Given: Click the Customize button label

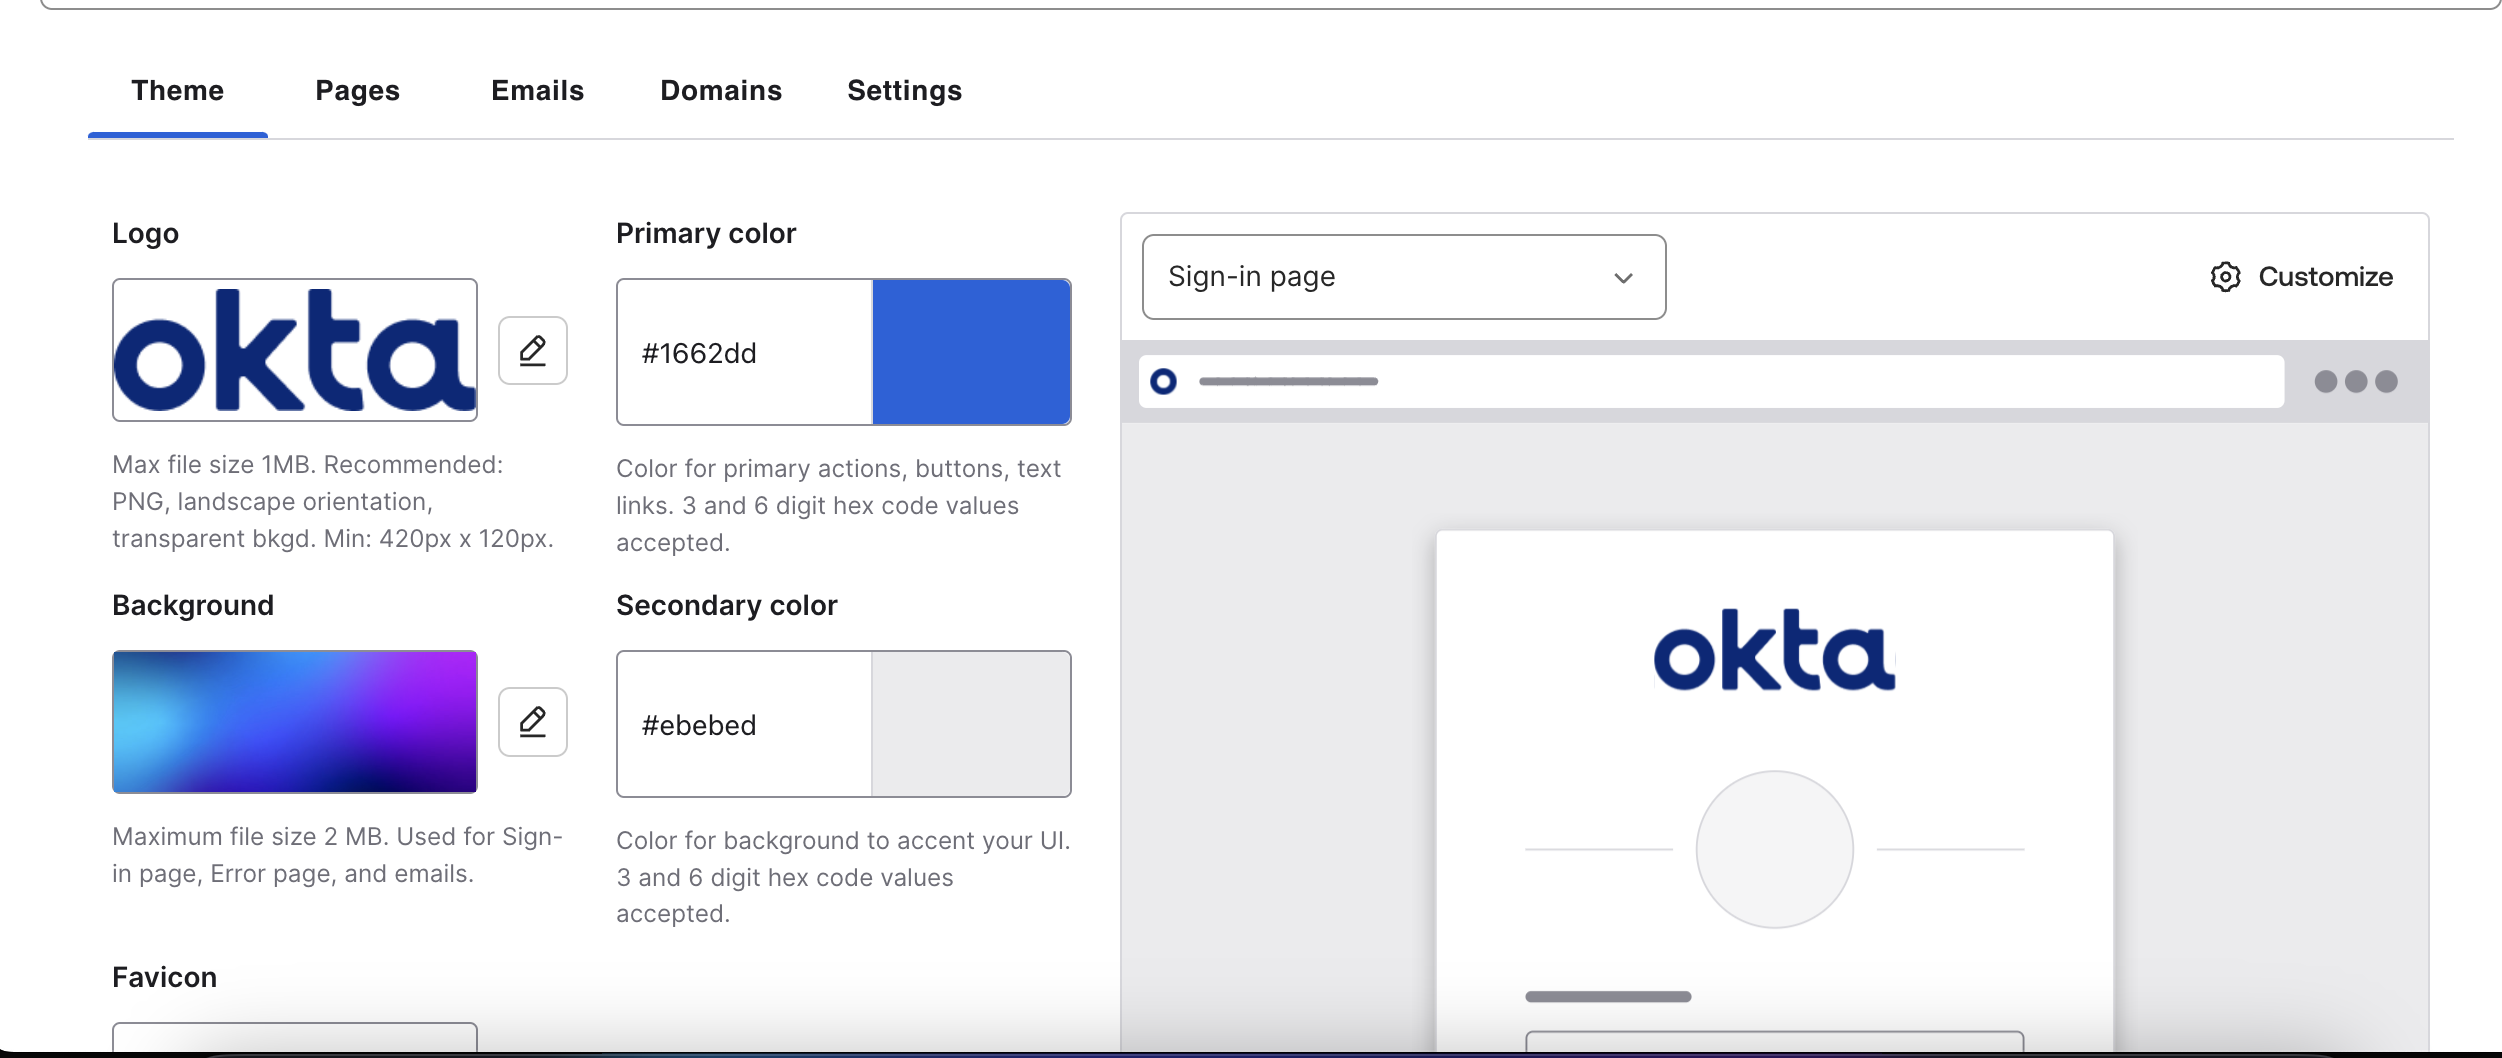Looking at the screenshot, I should 2325,277.
